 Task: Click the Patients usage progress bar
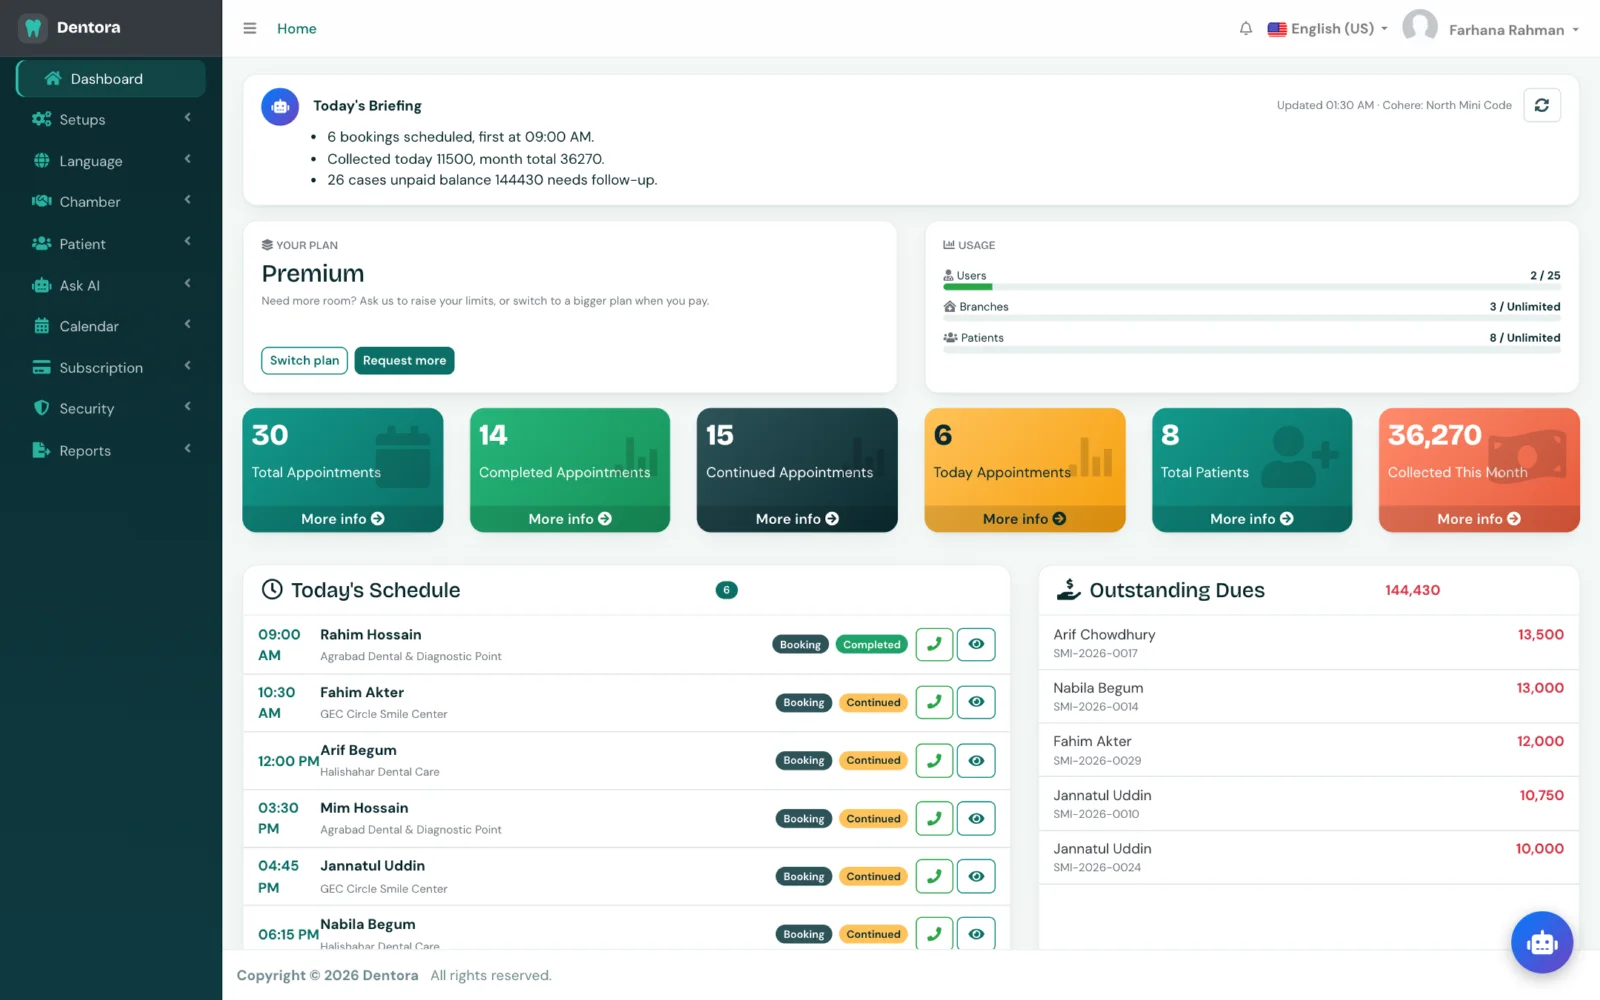click(1251, 349)
